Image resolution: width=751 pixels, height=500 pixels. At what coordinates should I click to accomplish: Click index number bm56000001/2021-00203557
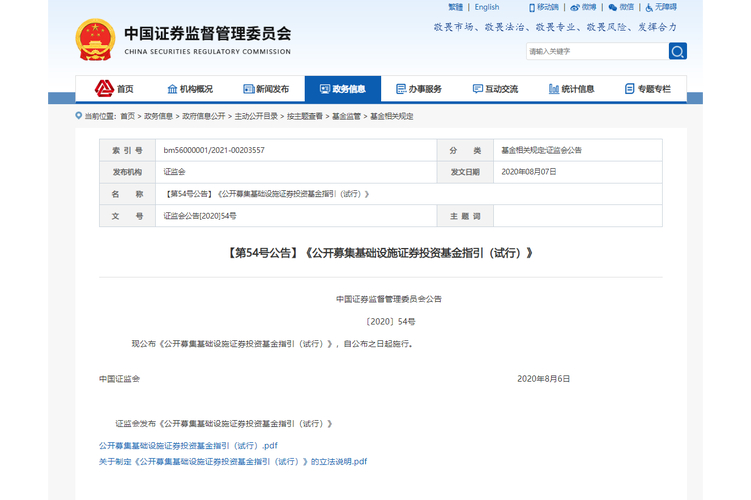point(214,150)
